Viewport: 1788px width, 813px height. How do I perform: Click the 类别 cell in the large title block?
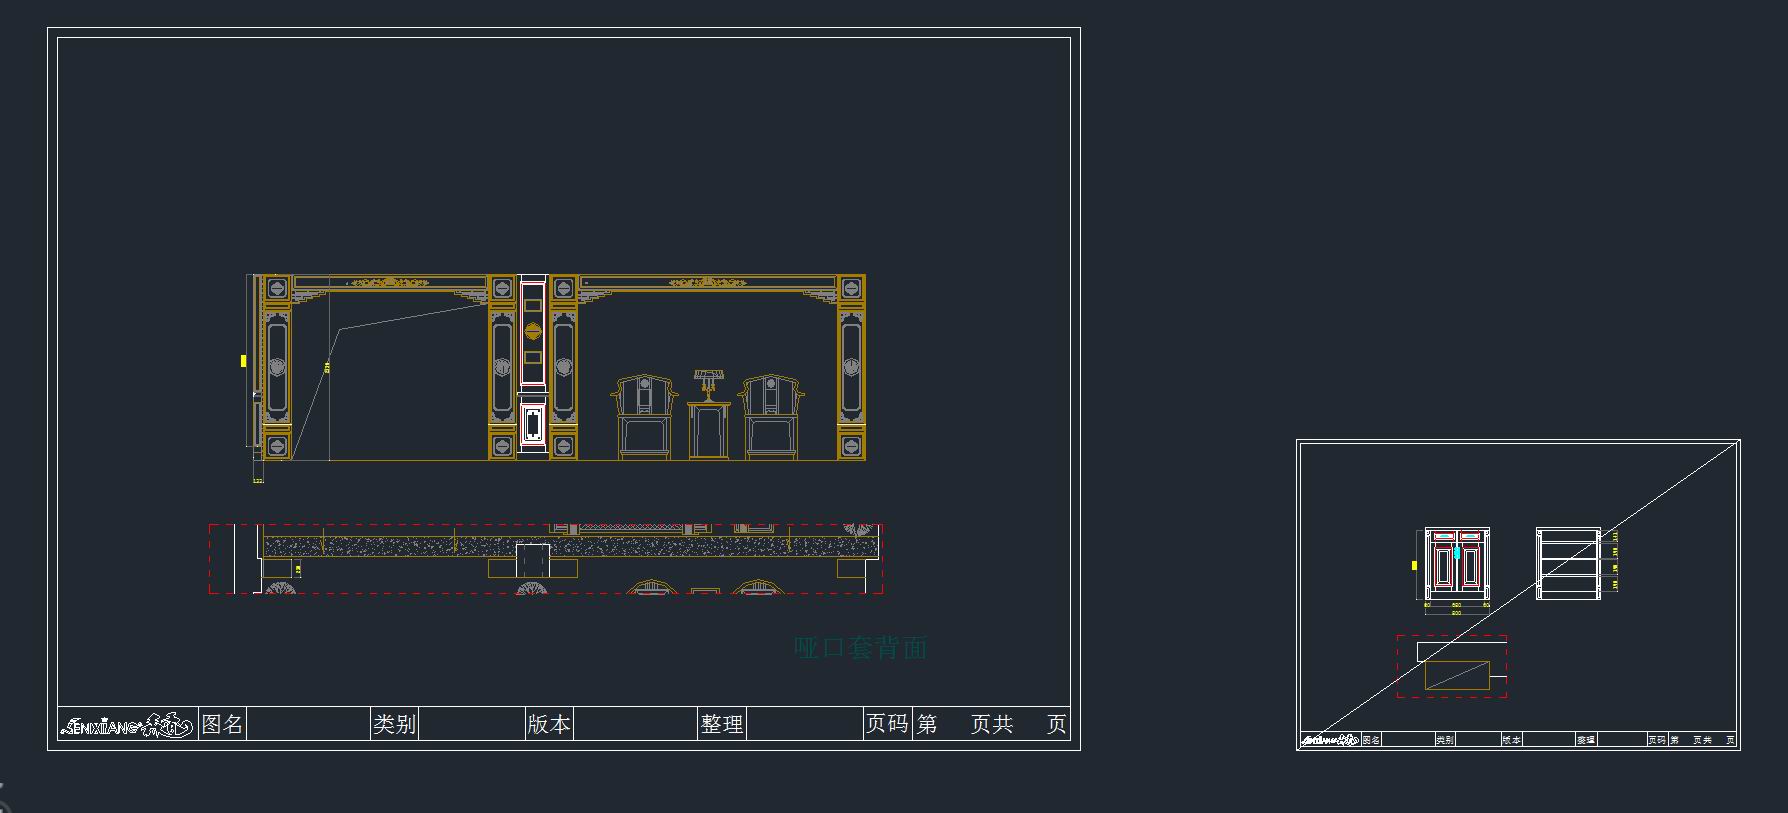394,724
